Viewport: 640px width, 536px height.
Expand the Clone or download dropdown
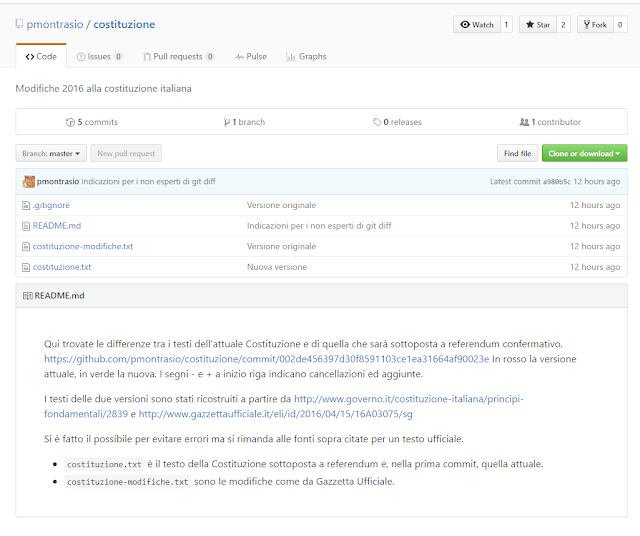coord(584,153)
